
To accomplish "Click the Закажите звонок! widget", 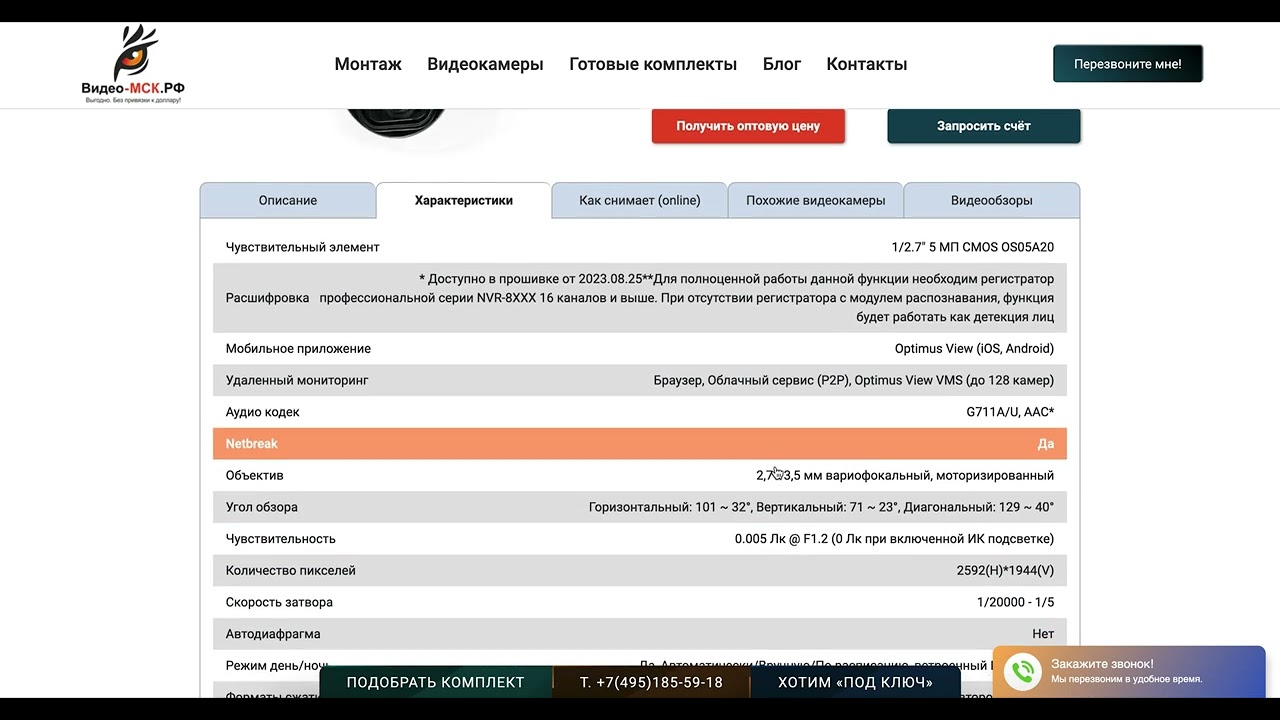I will click(1128, 672).
